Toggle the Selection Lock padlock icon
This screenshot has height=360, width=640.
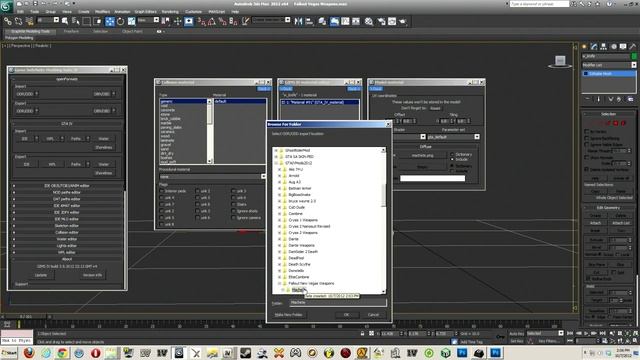(x=362, y=333)
